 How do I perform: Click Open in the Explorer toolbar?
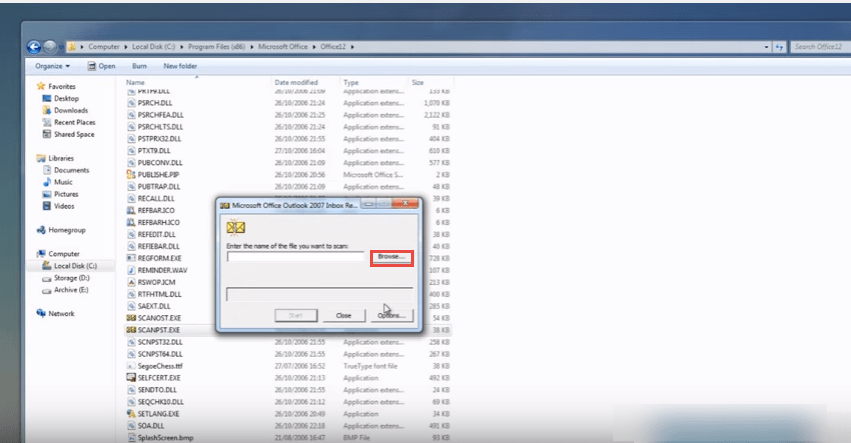tap(101, 66)
